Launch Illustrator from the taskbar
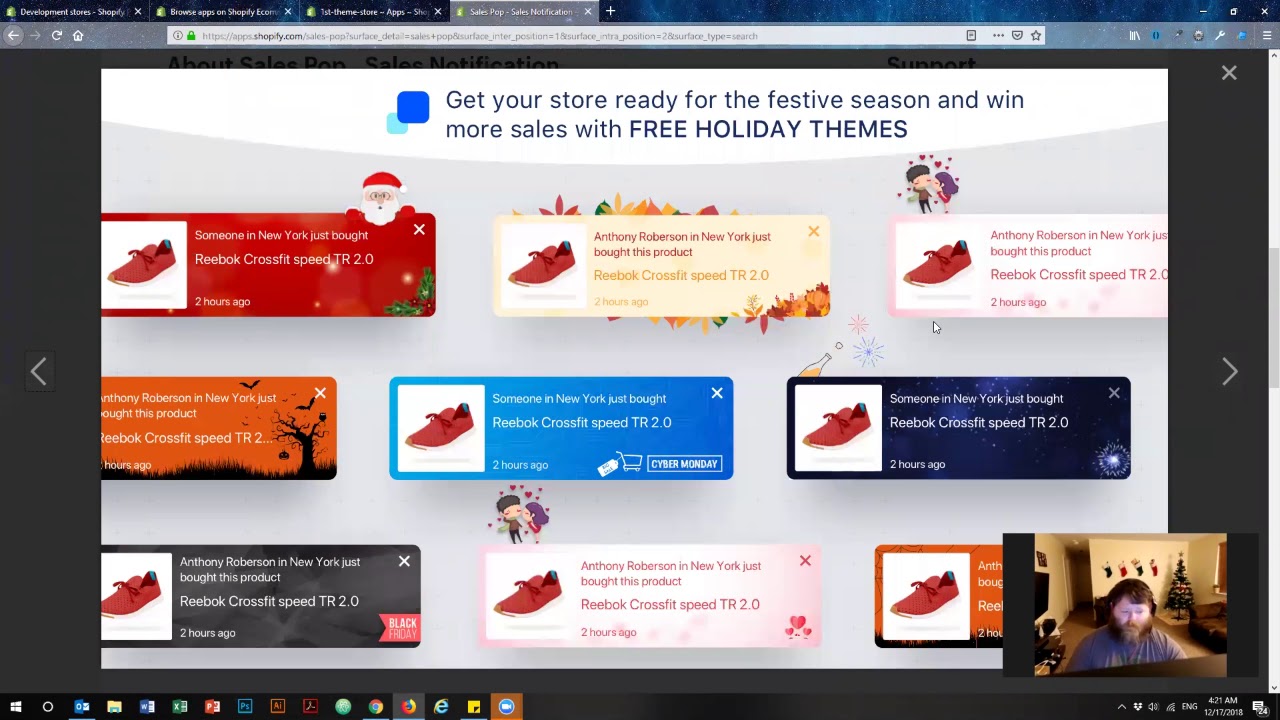This screenshot has height=720, width=1280. point(278,707)
